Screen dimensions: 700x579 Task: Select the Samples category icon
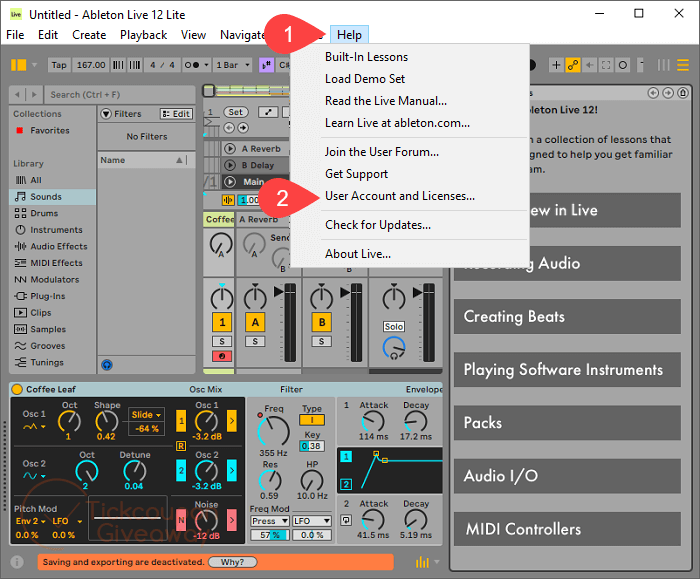click(x=21, y=329)
